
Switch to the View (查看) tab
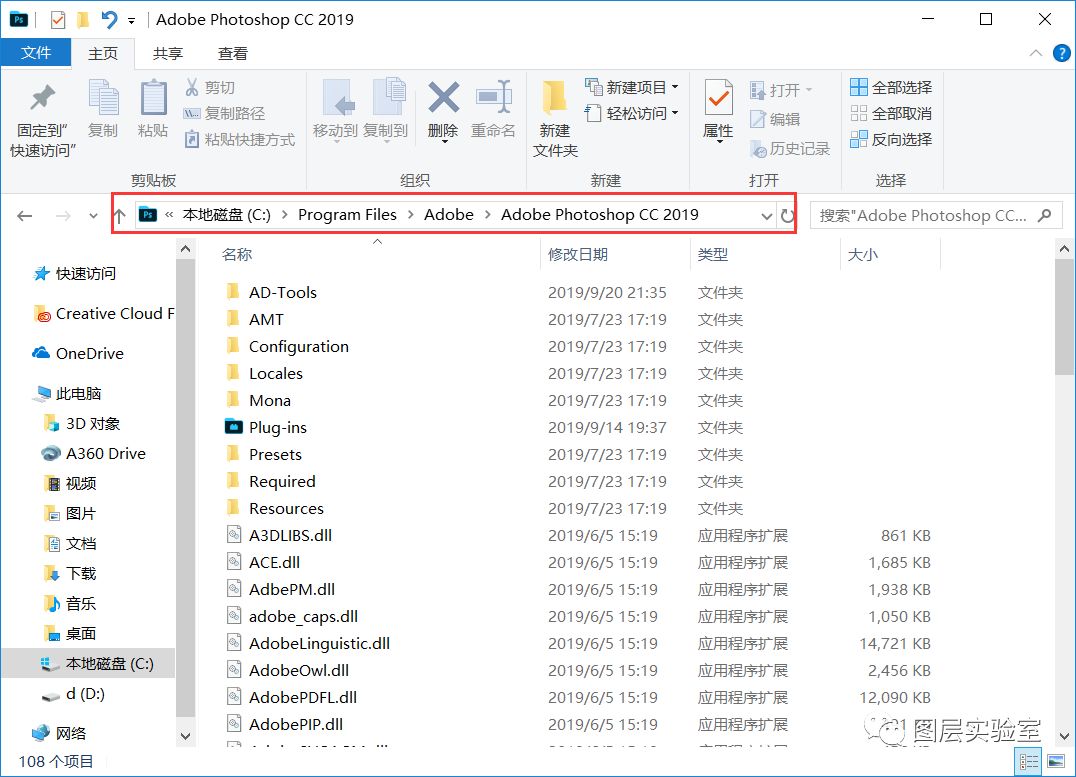[233, 54]
